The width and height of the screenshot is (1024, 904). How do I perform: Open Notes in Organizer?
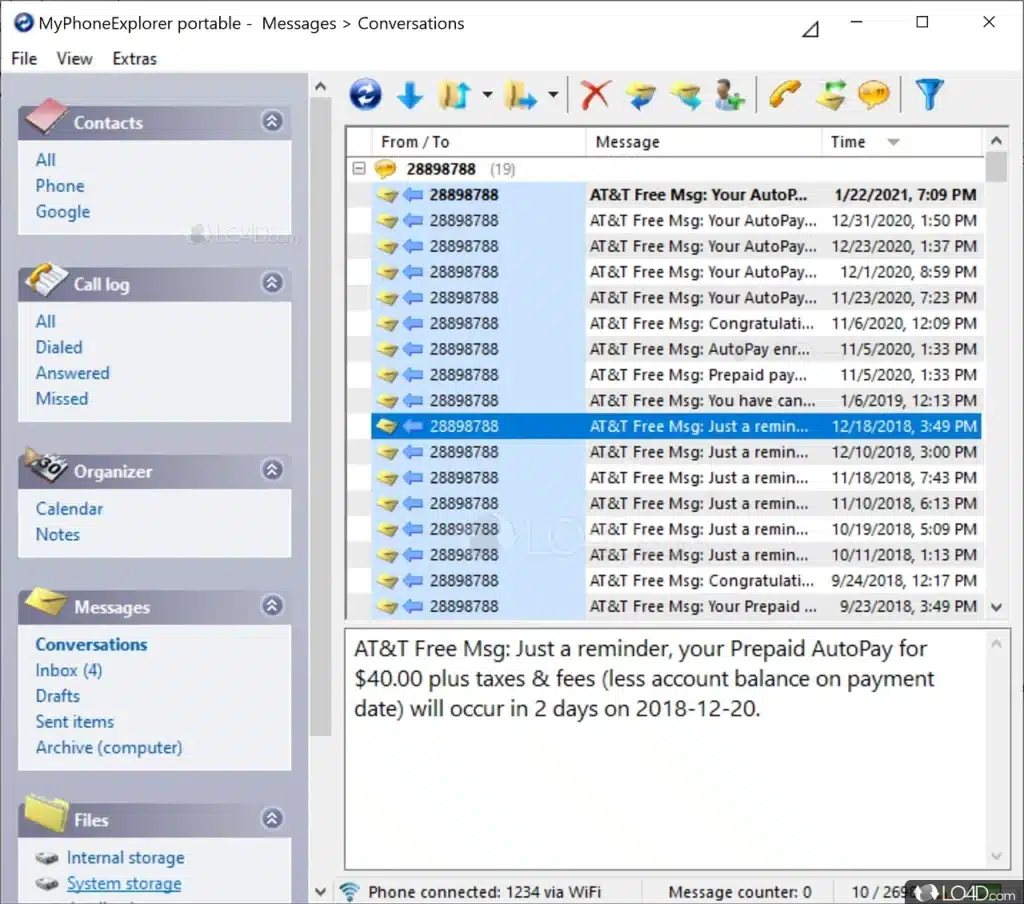click(57, 535)
